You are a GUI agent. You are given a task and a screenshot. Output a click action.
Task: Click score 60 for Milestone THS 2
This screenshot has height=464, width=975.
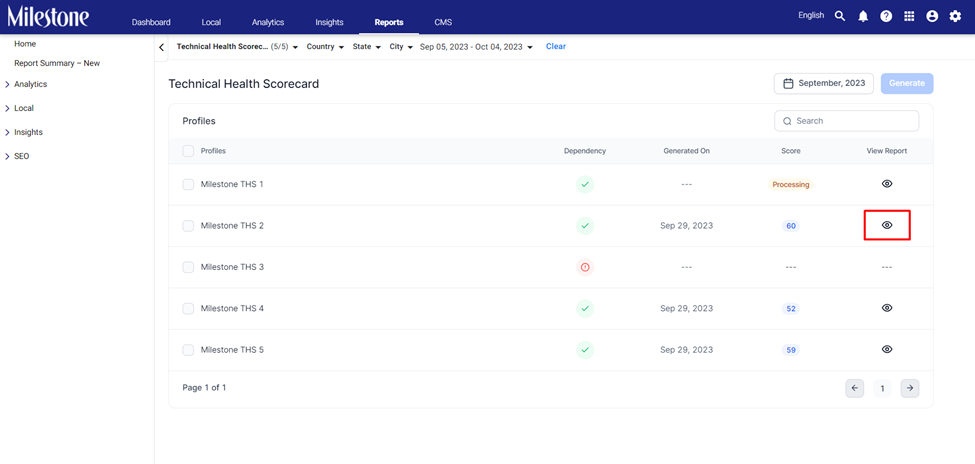point(791,226)
